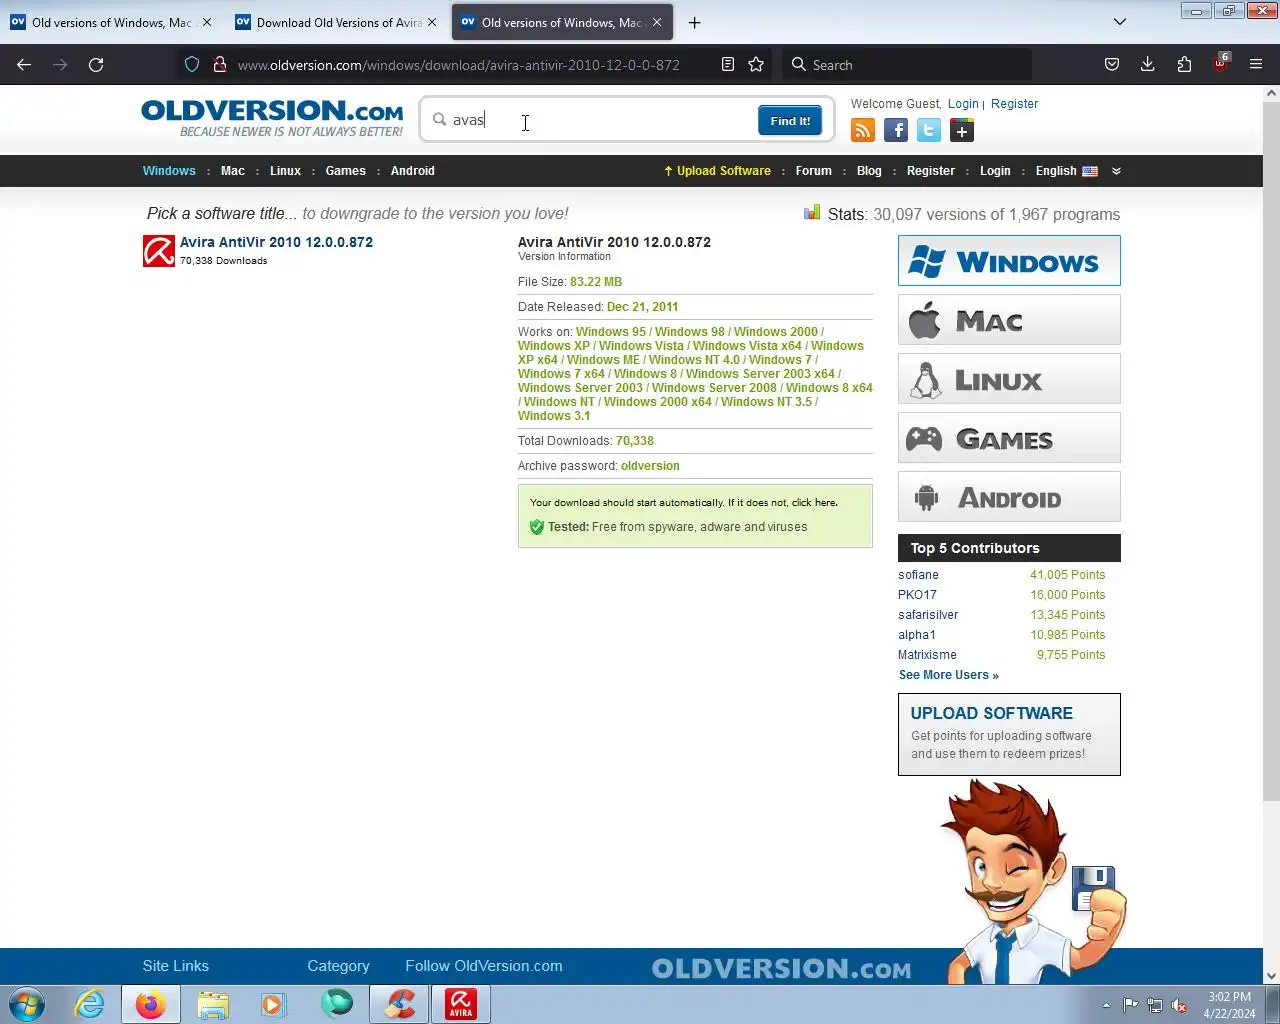Click the large LINUX category button
The image size is (1280, 1024).
(x=1009, y=379)
